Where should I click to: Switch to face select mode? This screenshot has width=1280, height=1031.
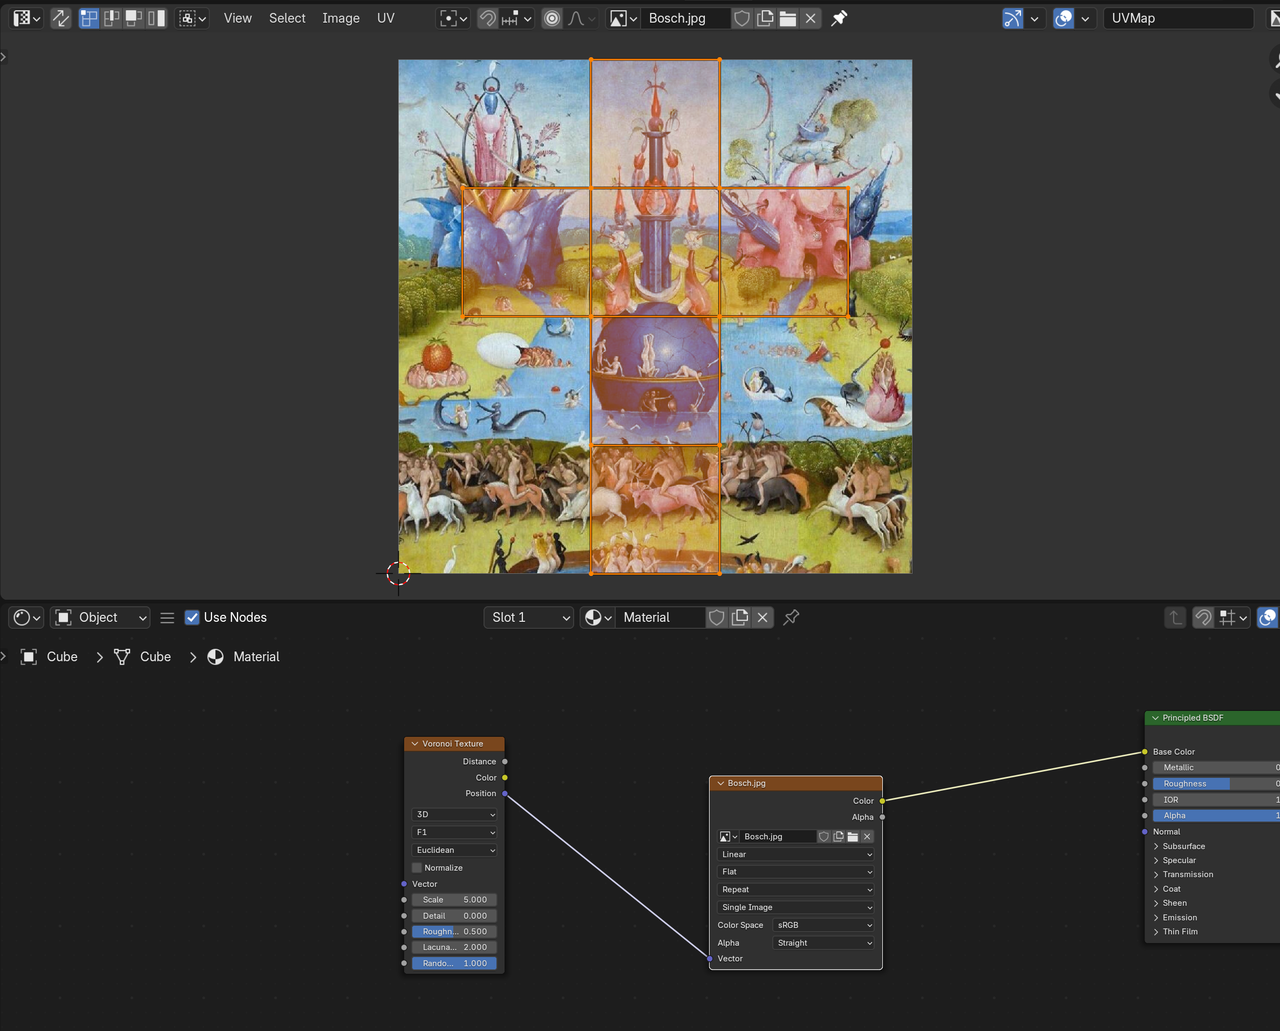pos(133,18)
